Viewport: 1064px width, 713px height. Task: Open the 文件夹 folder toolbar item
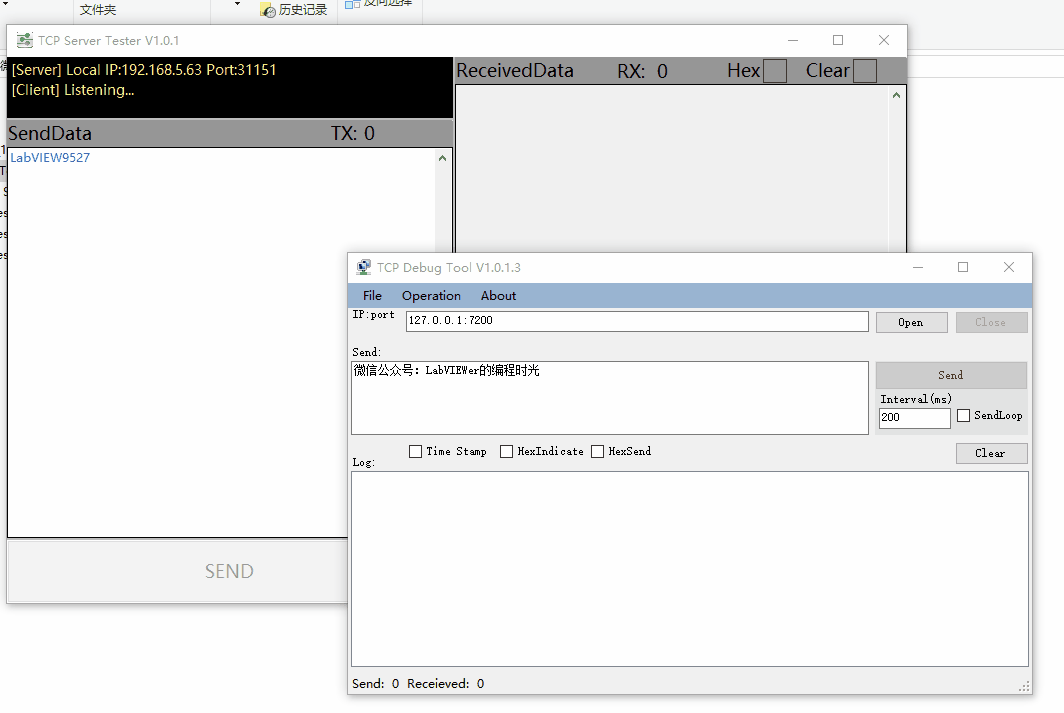[98, 8]
